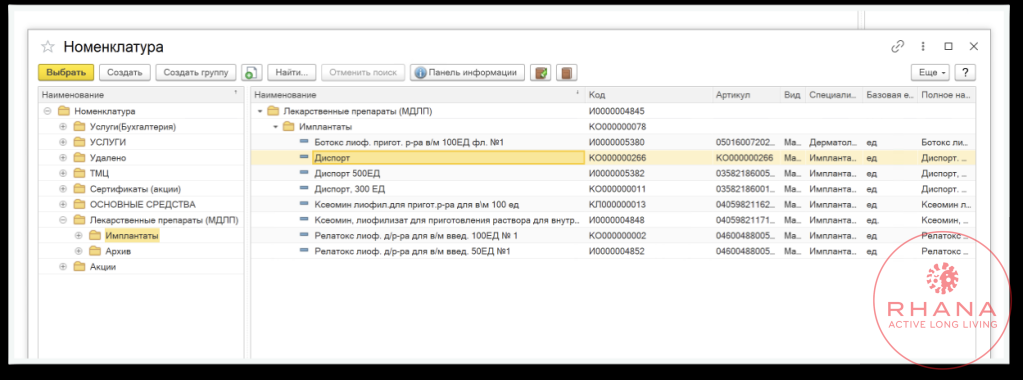Select the Диспорт name cell being edited
Image resolution: width=1023 pixels, height=380 pixels.
448,157
